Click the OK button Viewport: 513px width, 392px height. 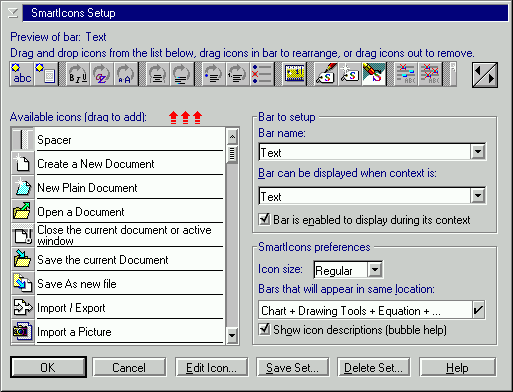click(x=48, y=367)
